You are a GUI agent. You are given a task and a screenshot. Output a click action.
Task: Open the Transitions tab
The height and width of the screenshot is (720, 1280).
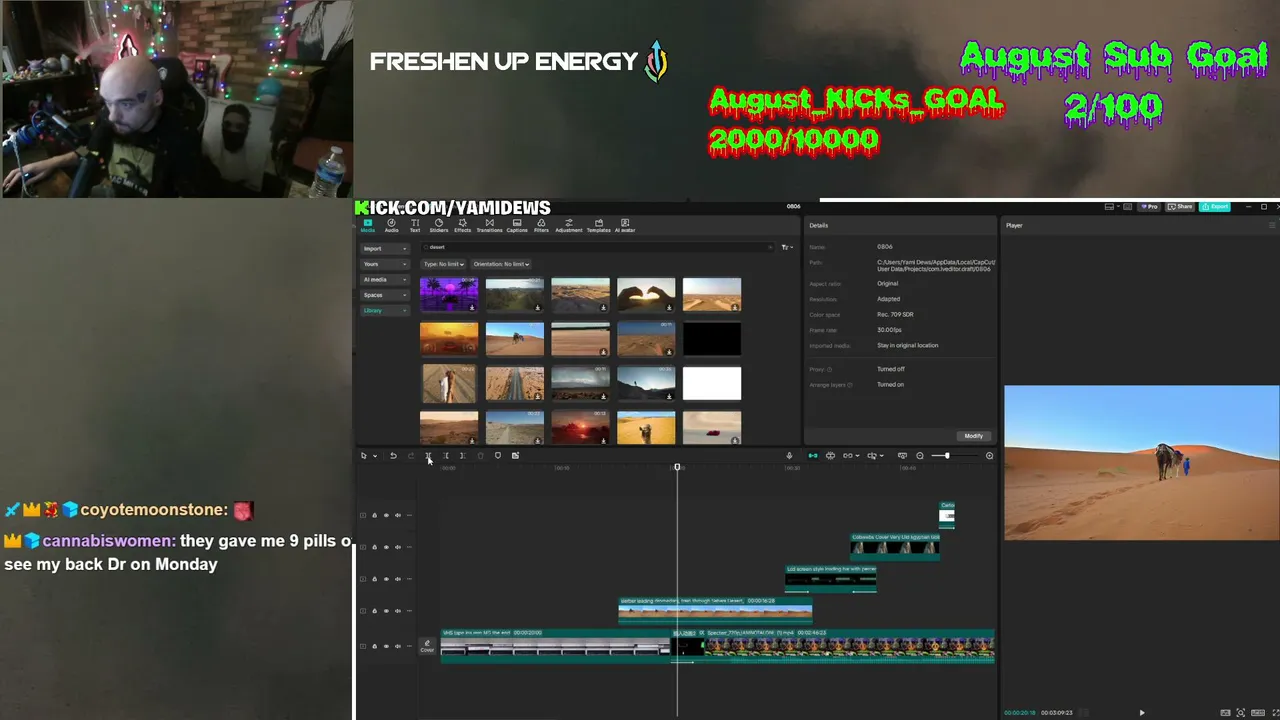[x=489, y=226]
